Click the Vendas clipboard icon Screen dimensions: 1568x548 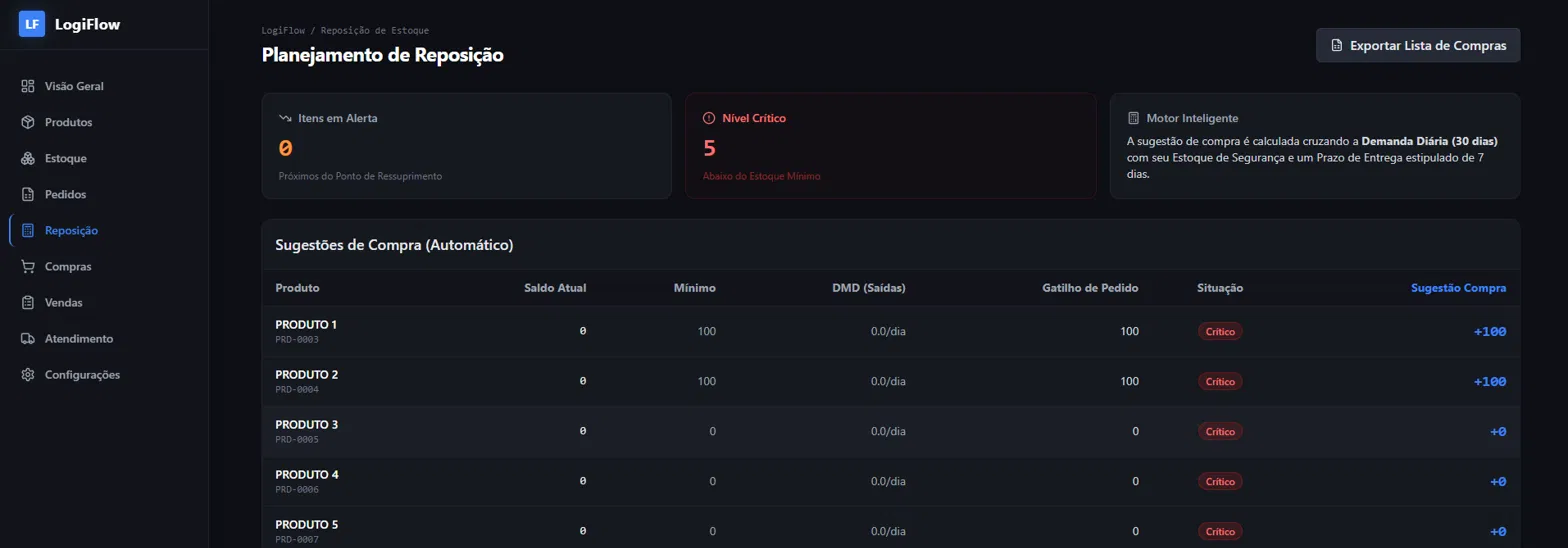click(28, 303)
